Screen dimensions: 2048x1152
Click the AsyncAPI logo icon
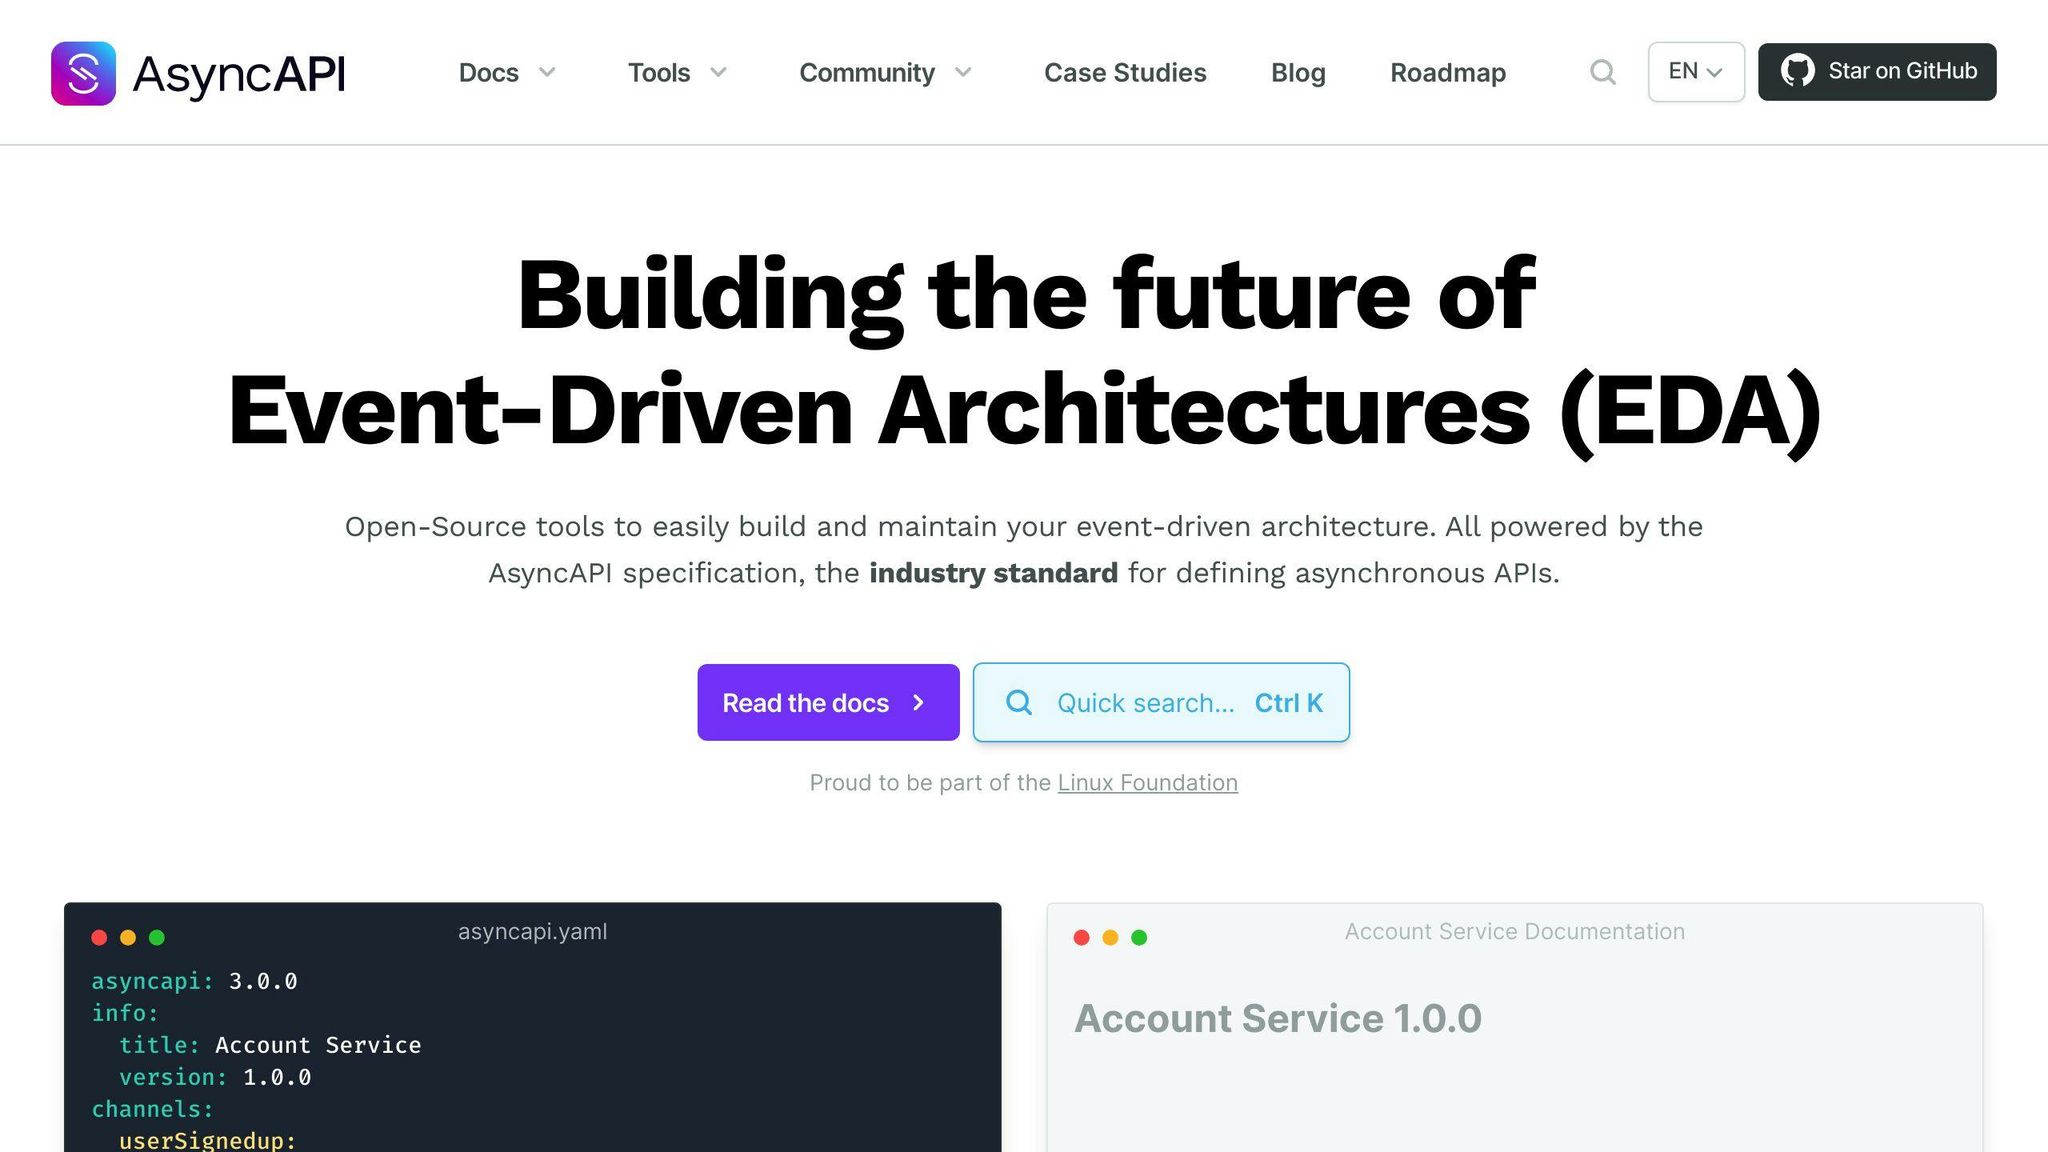click(x=83, y=73)
